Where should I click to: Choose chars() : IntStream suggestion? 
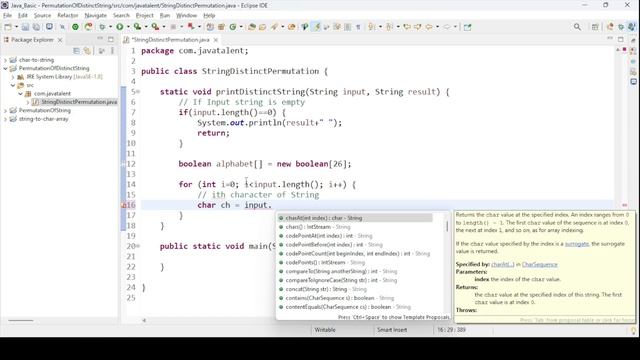tap(318, 227)
